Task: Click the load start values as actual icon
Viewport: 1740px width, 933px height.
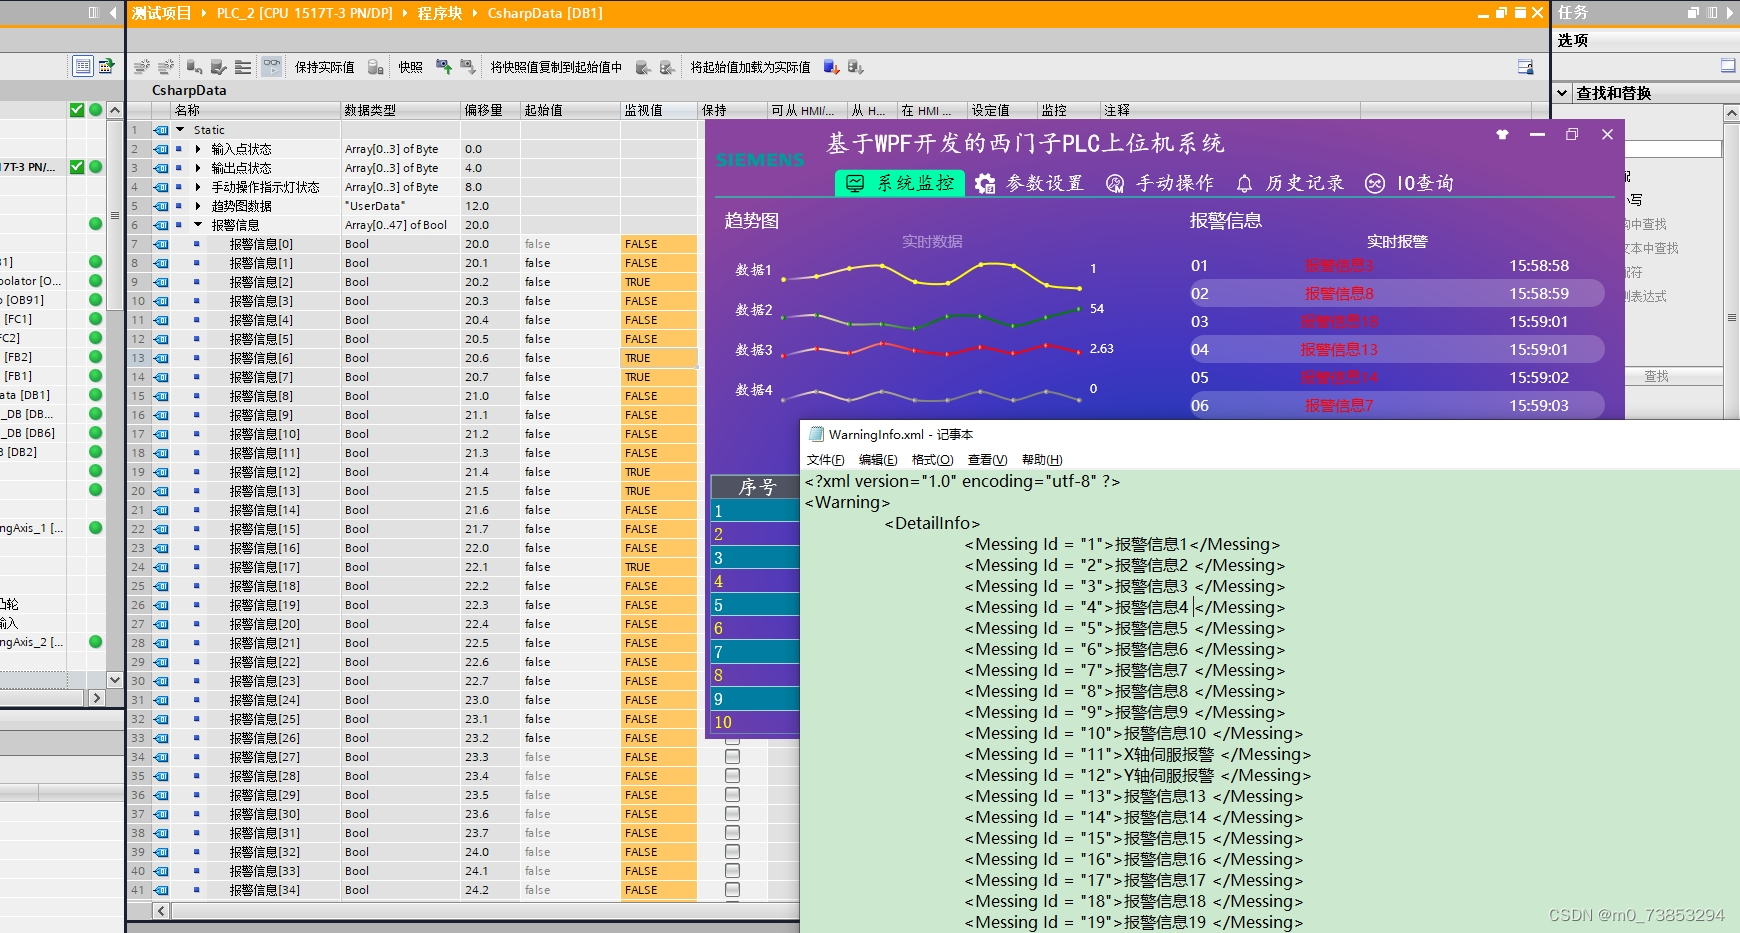Action: tap(832, 67)
